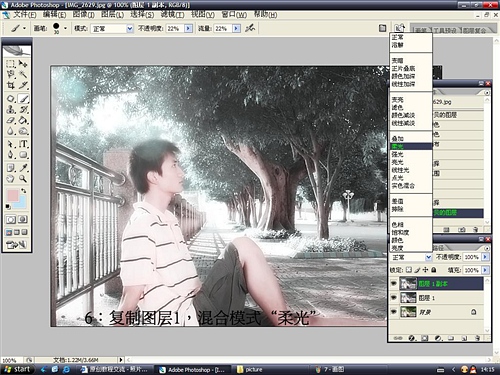Toggle visibility of the 背景 layer
The height and width of the screenshot is (375, 500).
pos(394,312)
